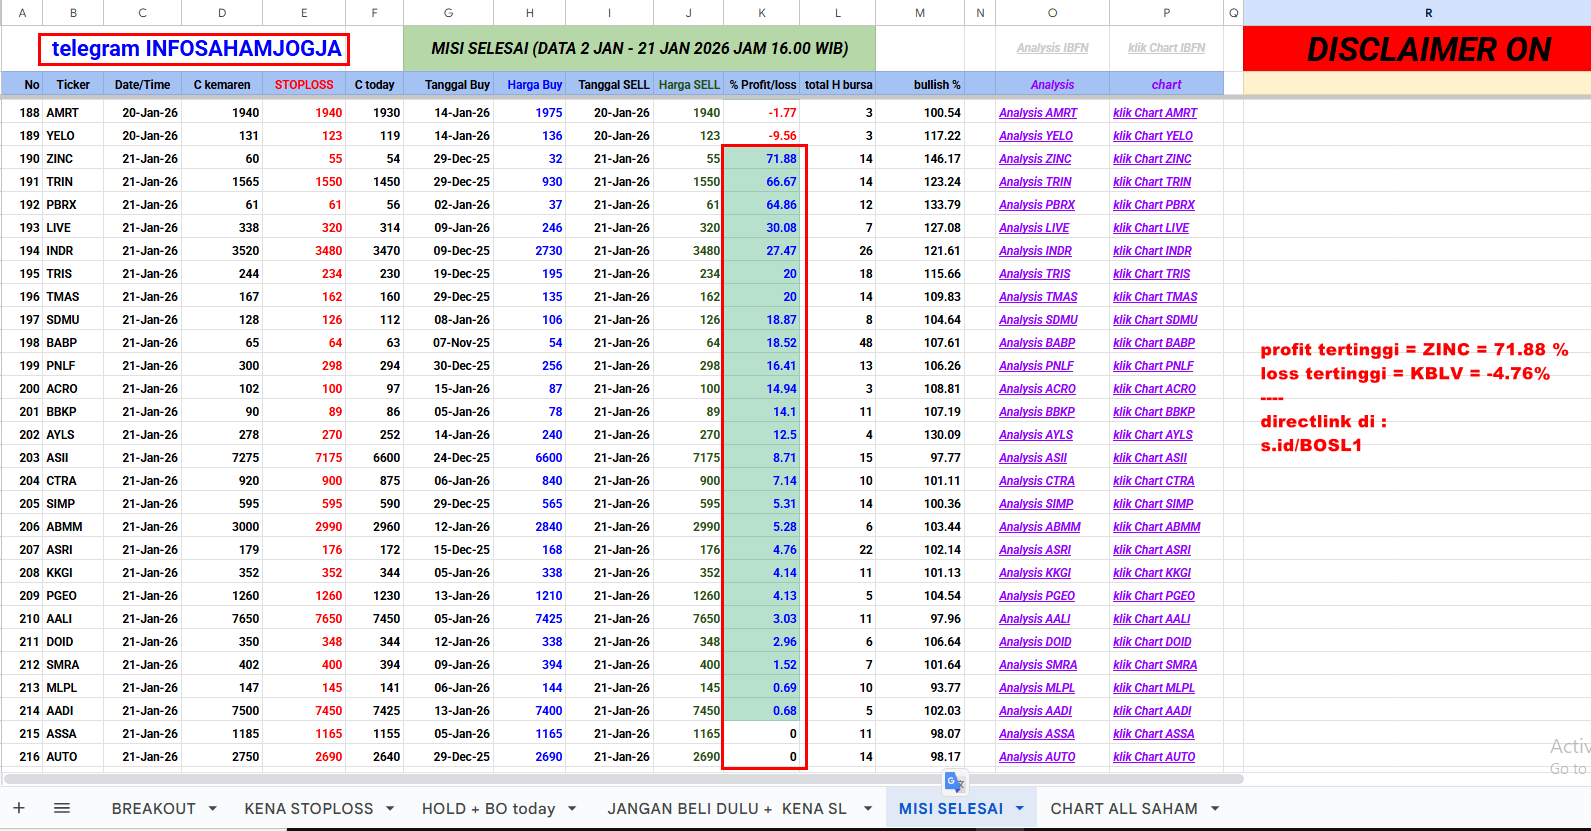Click the add new sheet plus icon

tap(19, 808)
